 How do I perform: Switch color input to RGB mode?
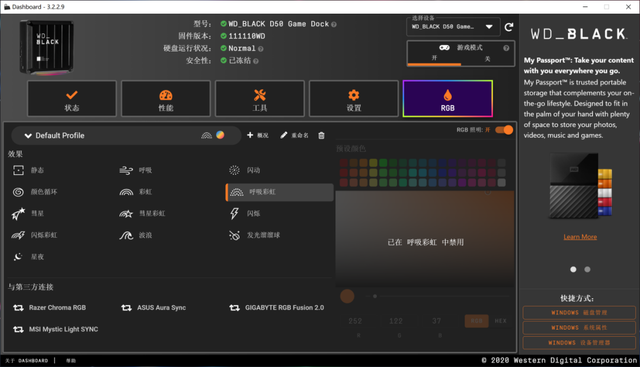tap(476, 321)
